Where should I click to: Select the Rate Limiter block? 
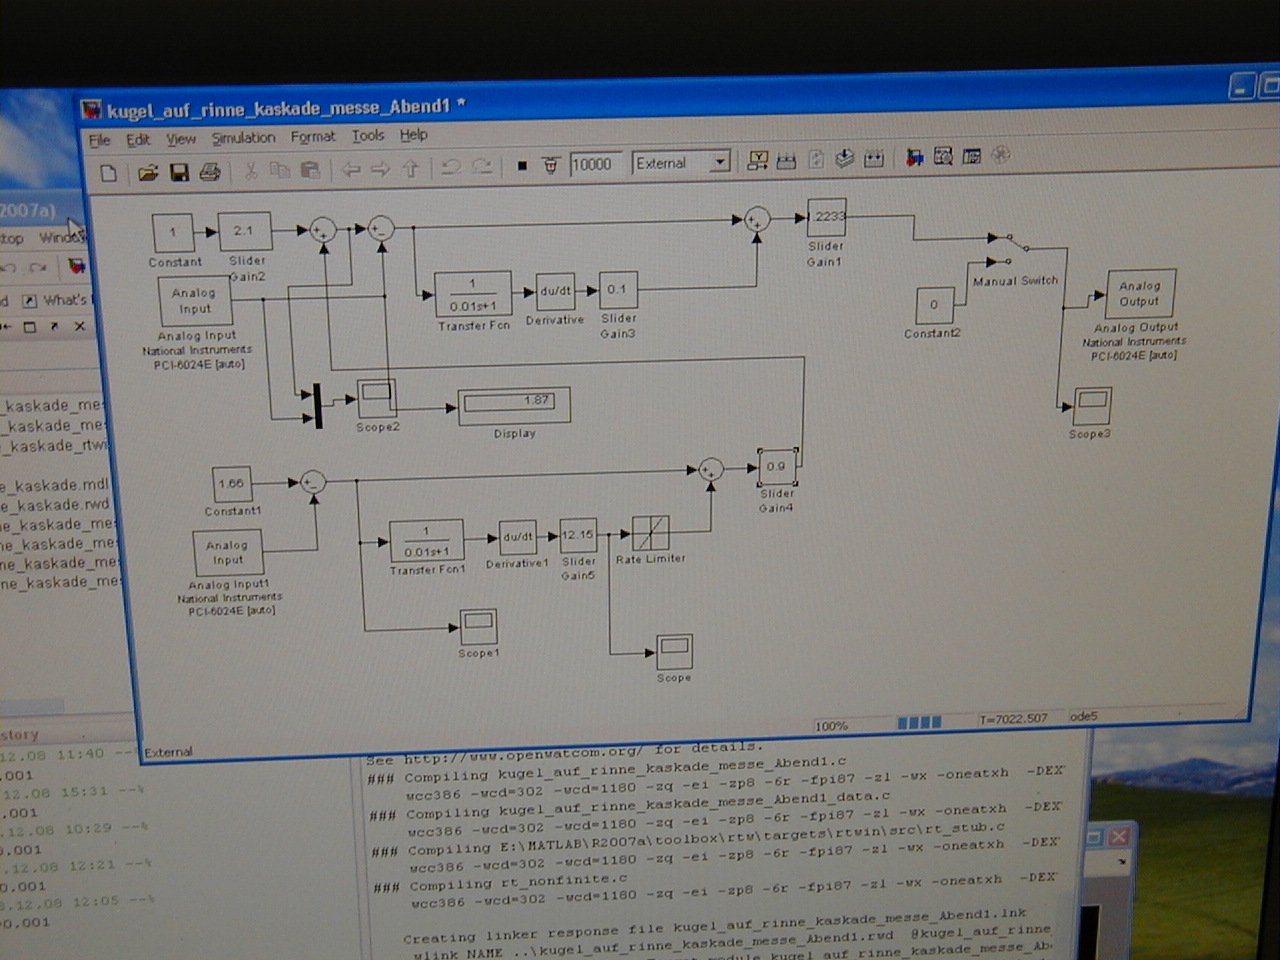pyautogui.click(x=651, y=533)
